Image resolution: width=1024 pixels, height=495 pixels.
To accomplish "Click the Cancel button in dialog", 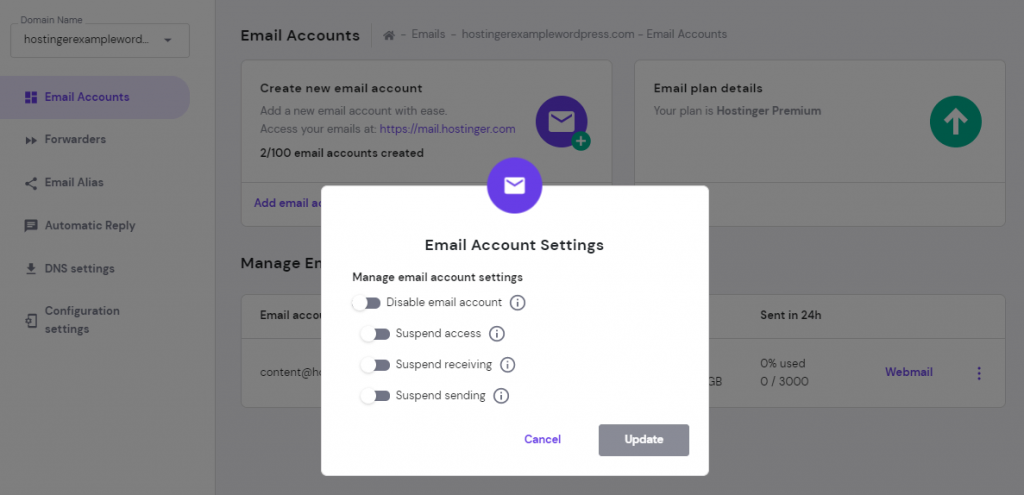I will coord(542,440).
